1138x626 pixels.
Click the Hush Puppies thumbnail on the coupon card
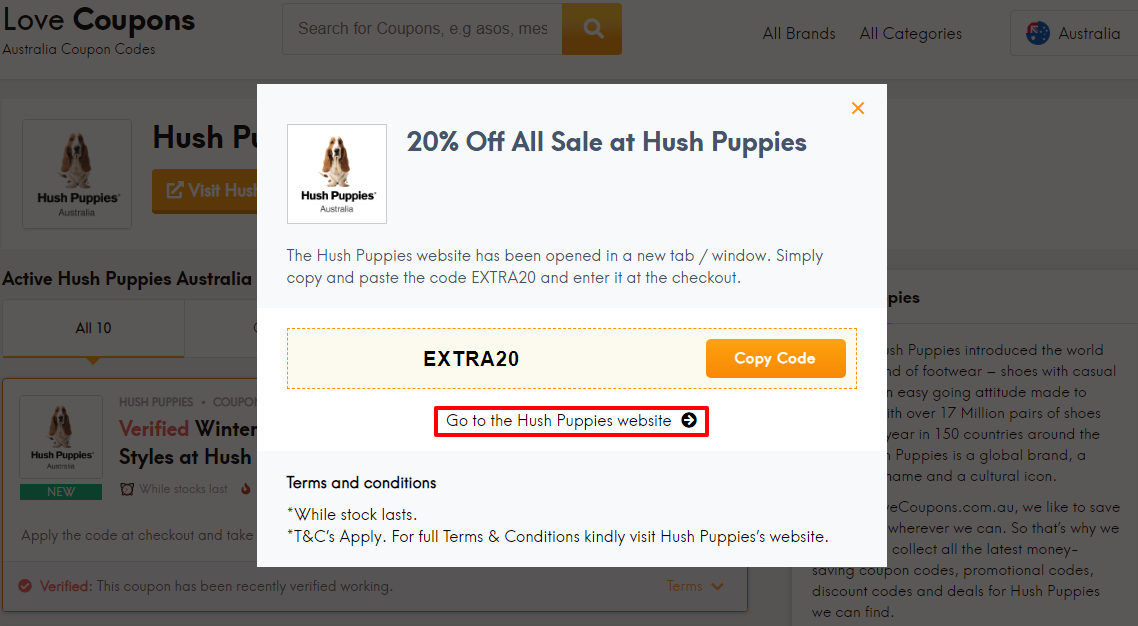pos(60,436)
